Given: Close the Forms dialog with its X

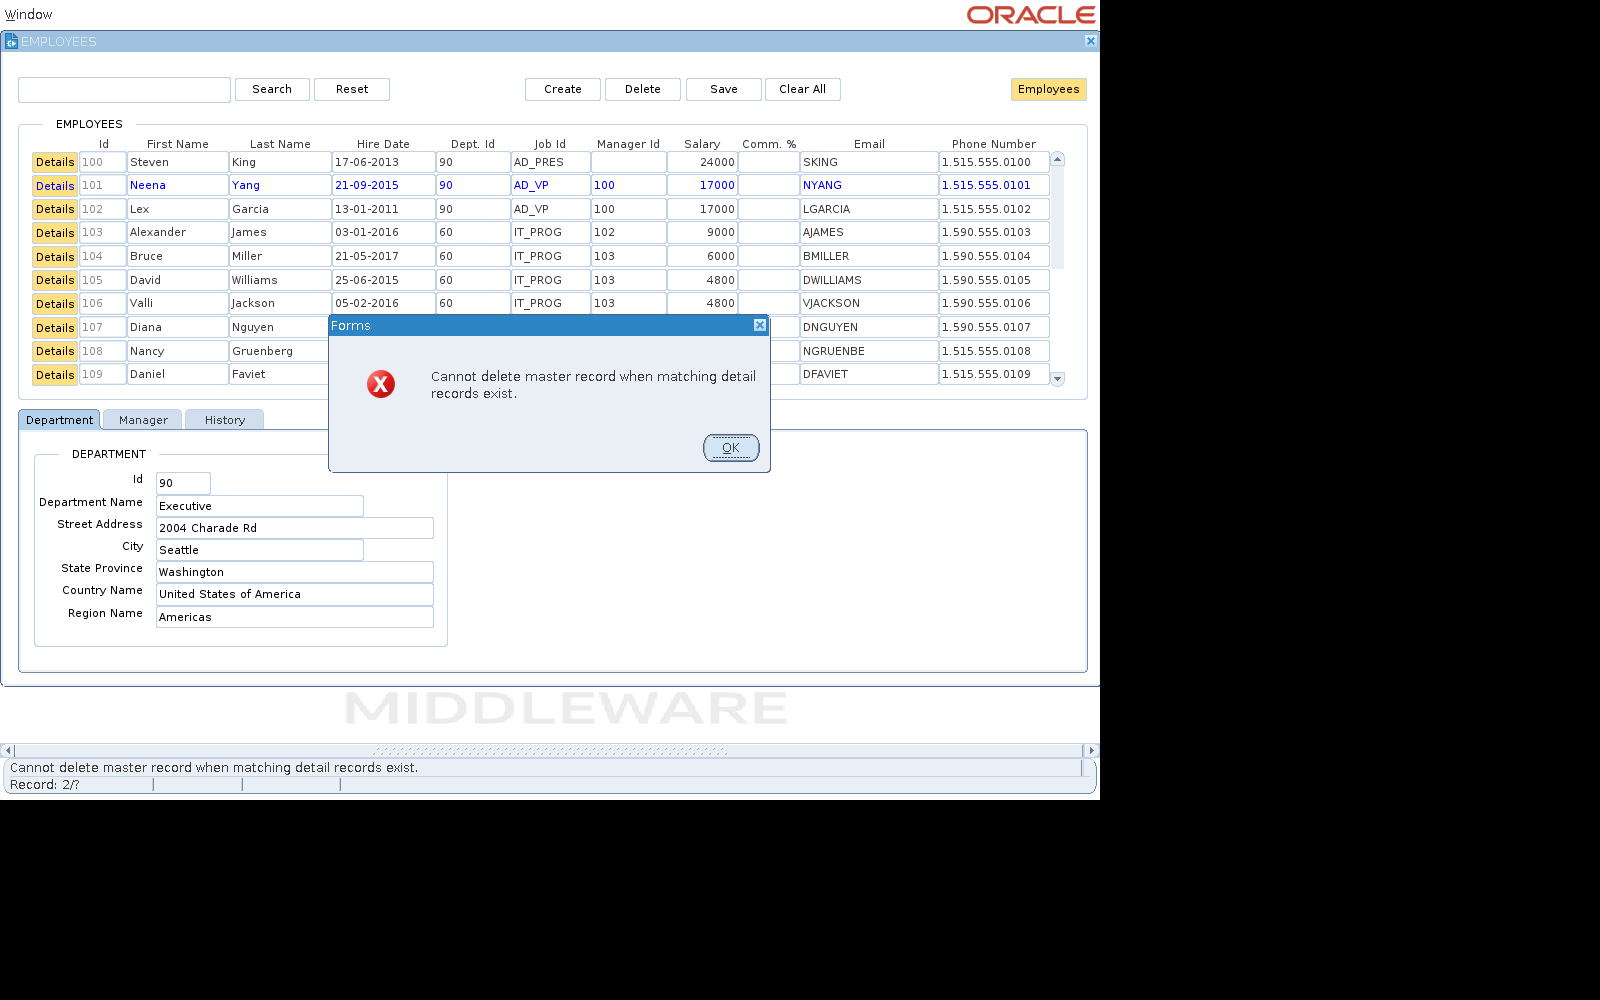Looking at the screenshot, I should click(760, 325).
